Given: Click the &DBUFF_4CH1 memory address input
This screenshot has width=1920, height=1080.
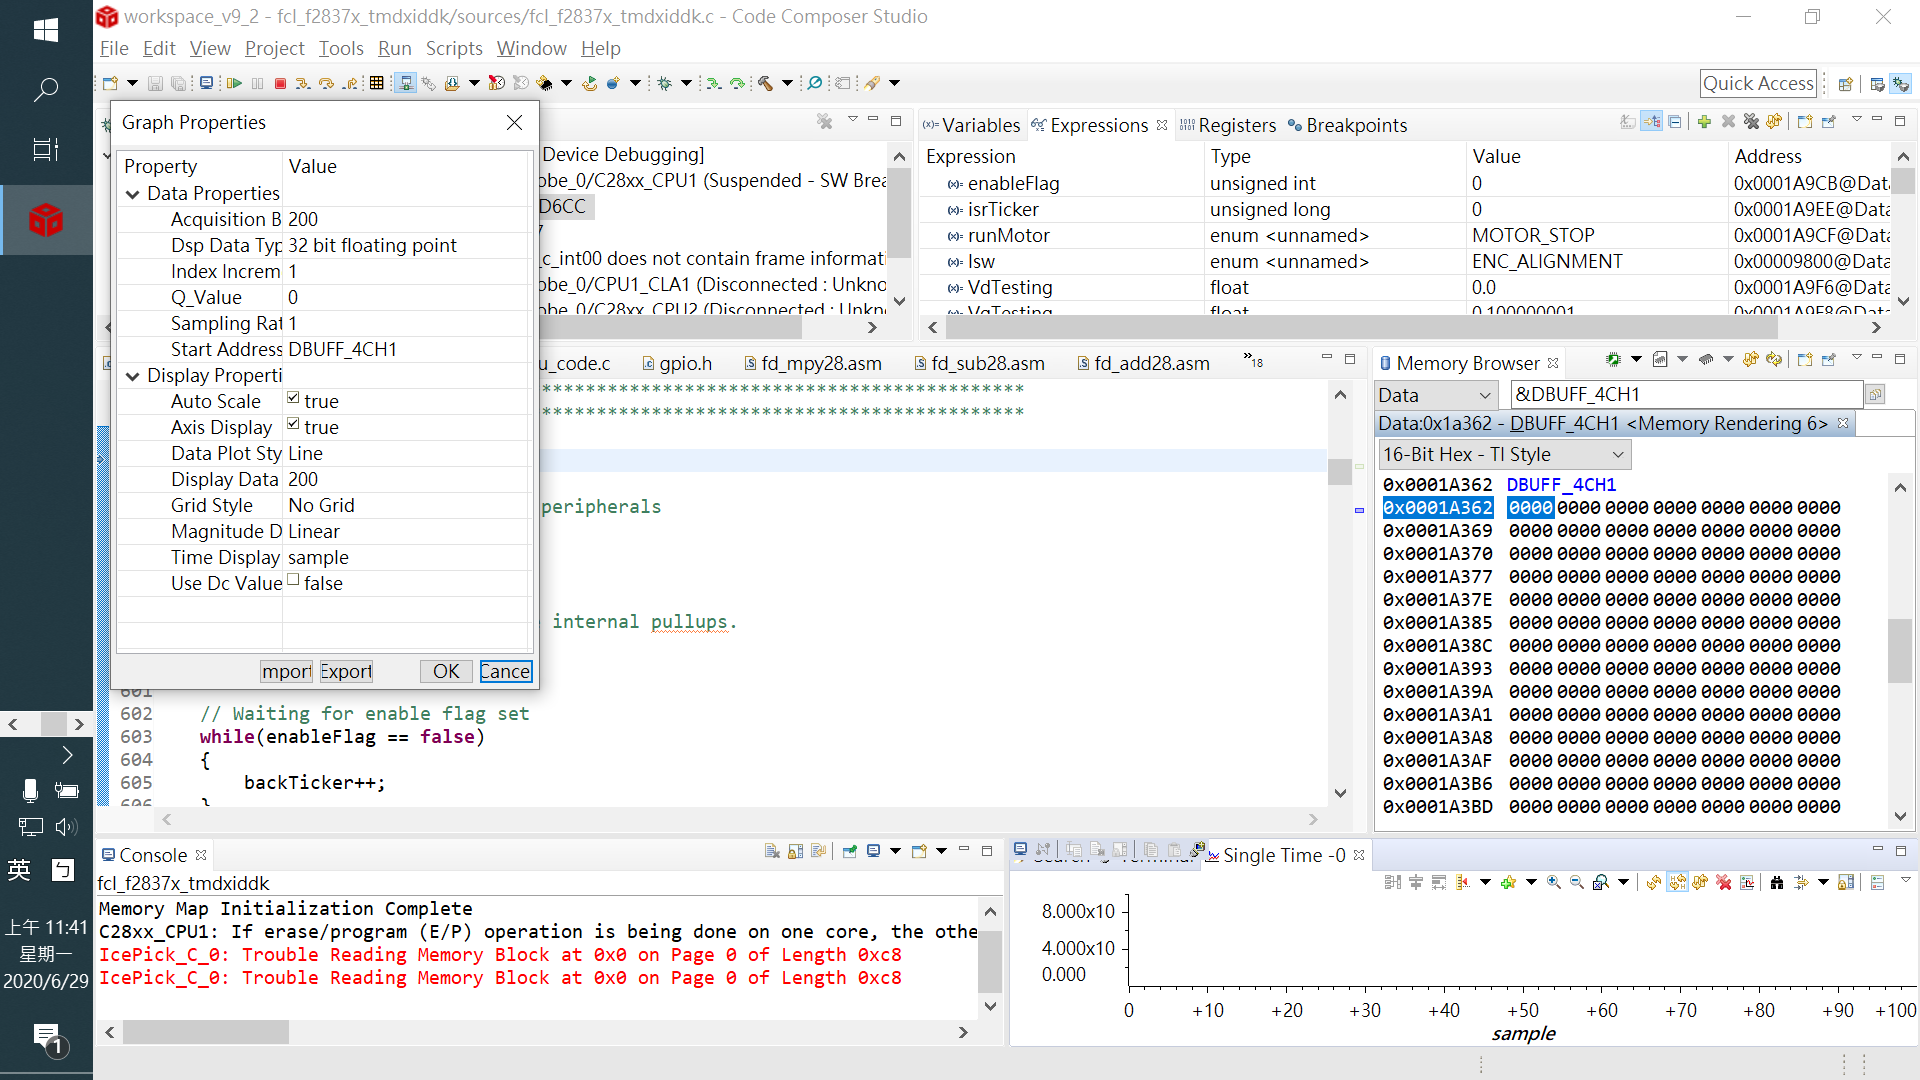Looking at the screenshot, I should coord(1686,395).
